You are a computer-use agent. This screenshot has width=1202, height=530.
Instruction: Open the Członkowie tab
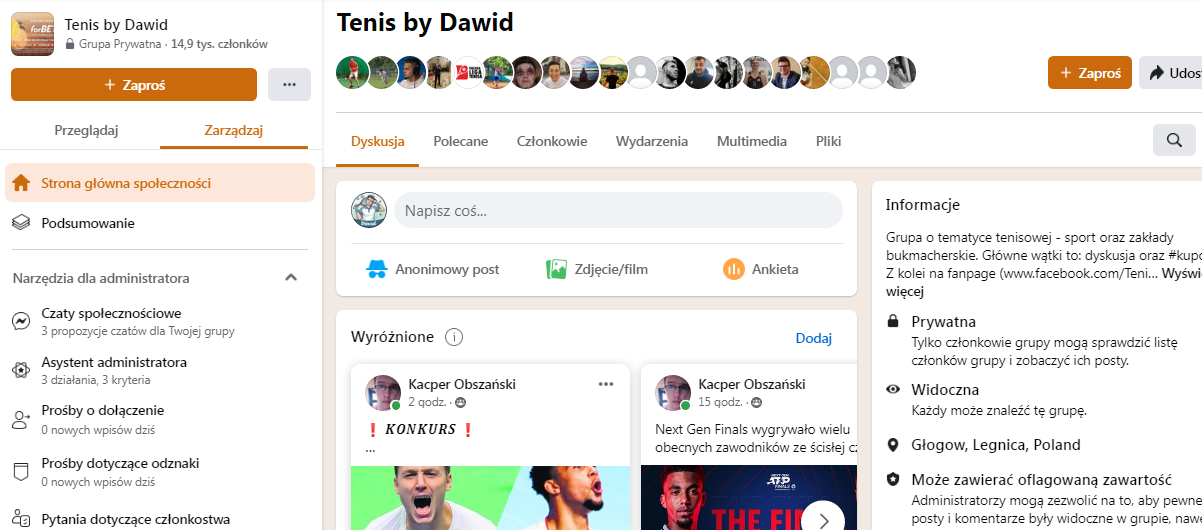pos(552,141)
